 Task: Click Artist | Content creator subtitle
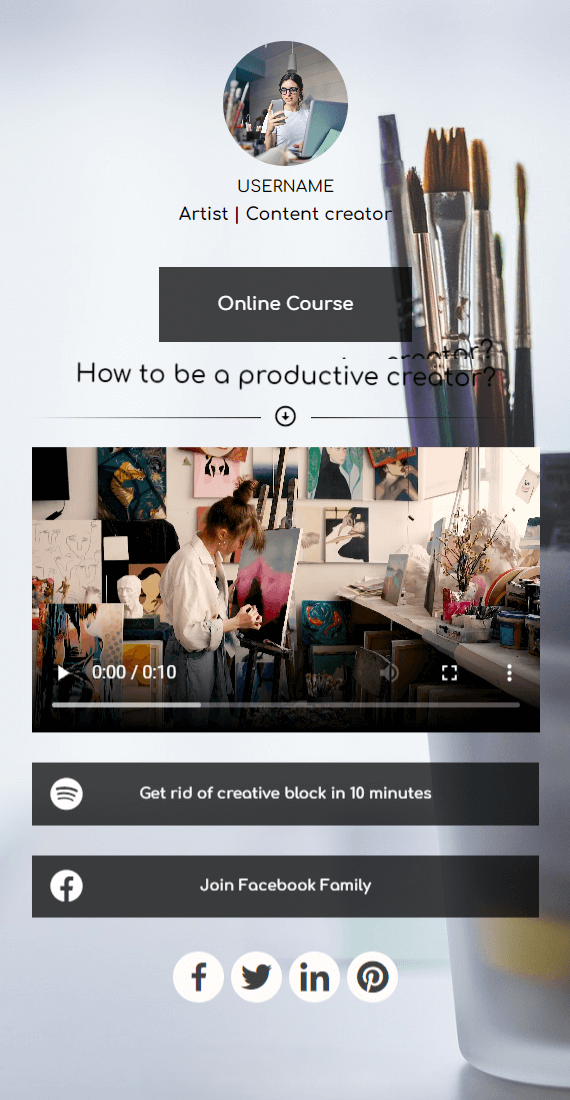[285, 213]
